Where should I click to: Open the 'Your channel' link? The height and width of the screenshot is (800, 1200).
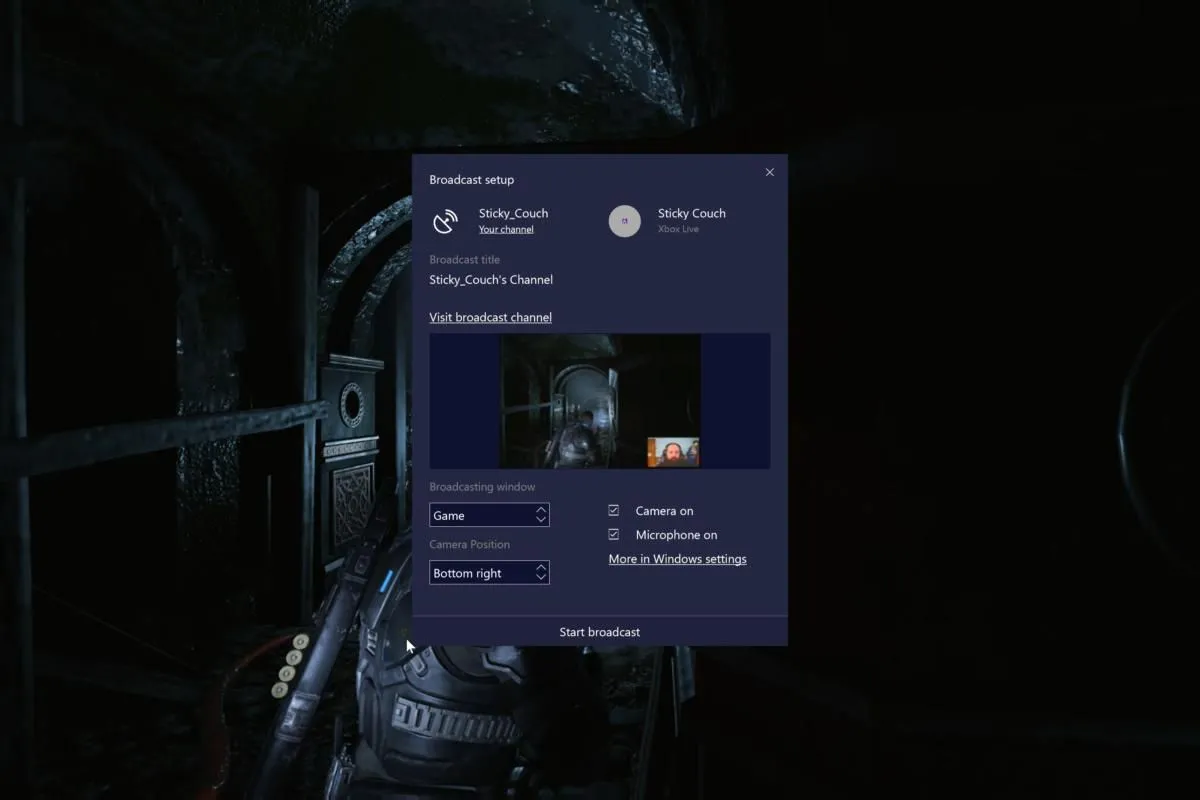click(506, 230)
